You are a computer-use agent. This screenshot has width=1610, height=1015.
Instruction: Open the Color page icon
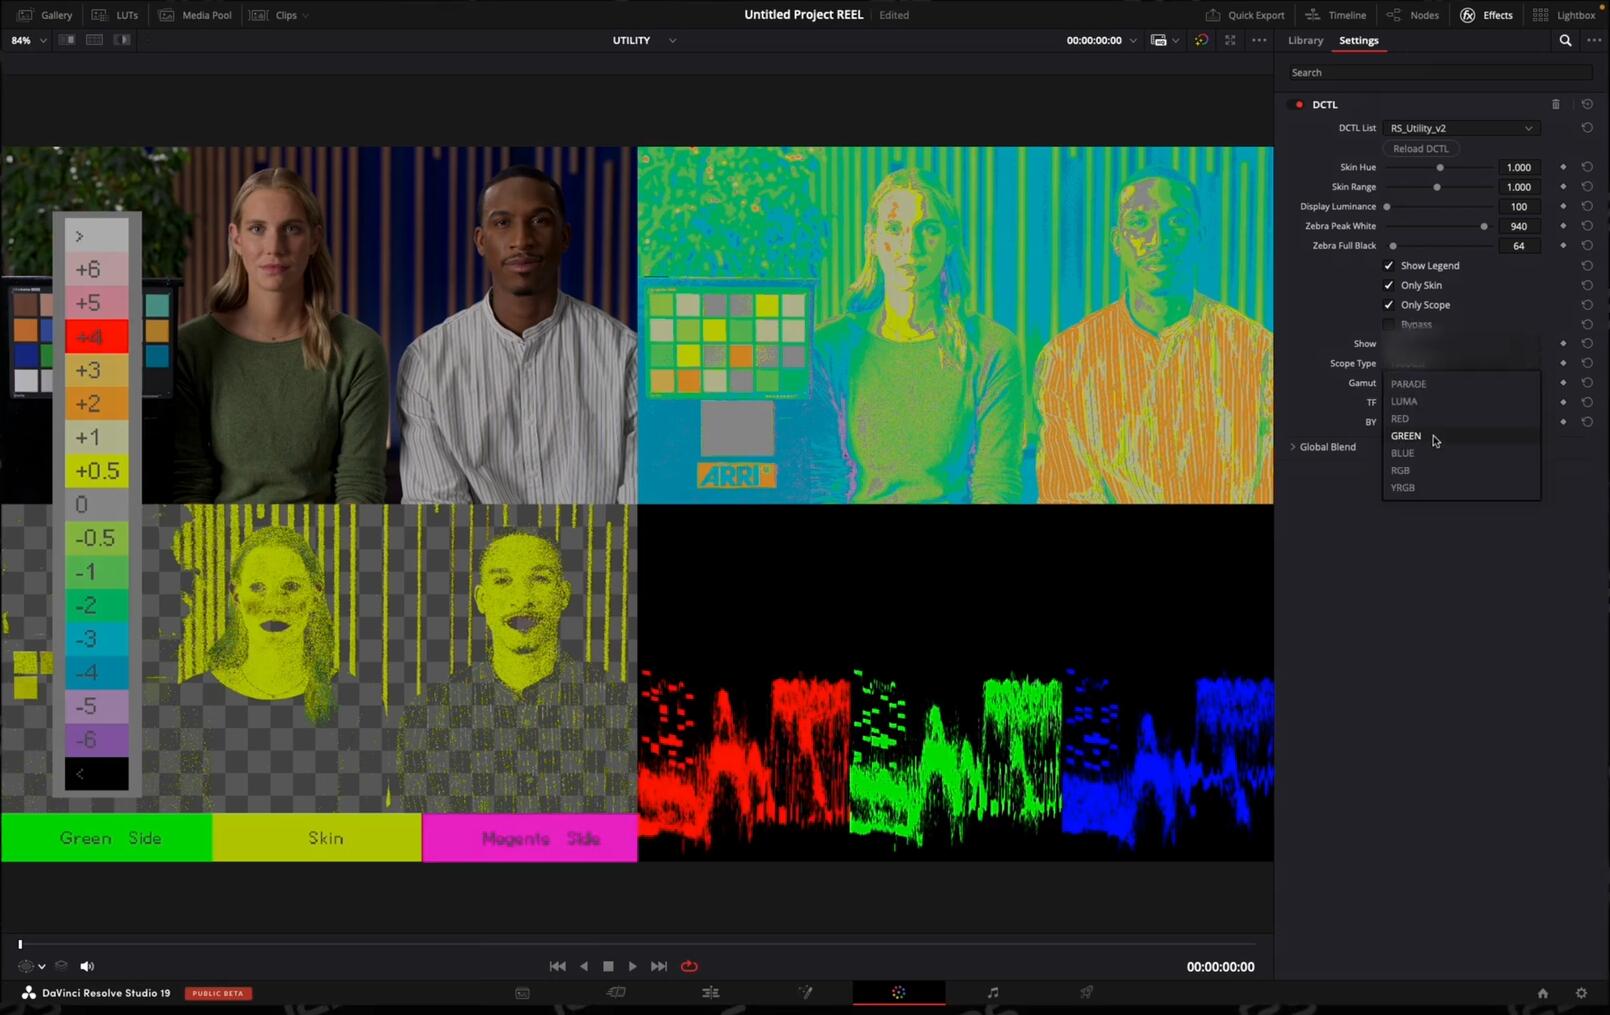click(x=898, y=993)
